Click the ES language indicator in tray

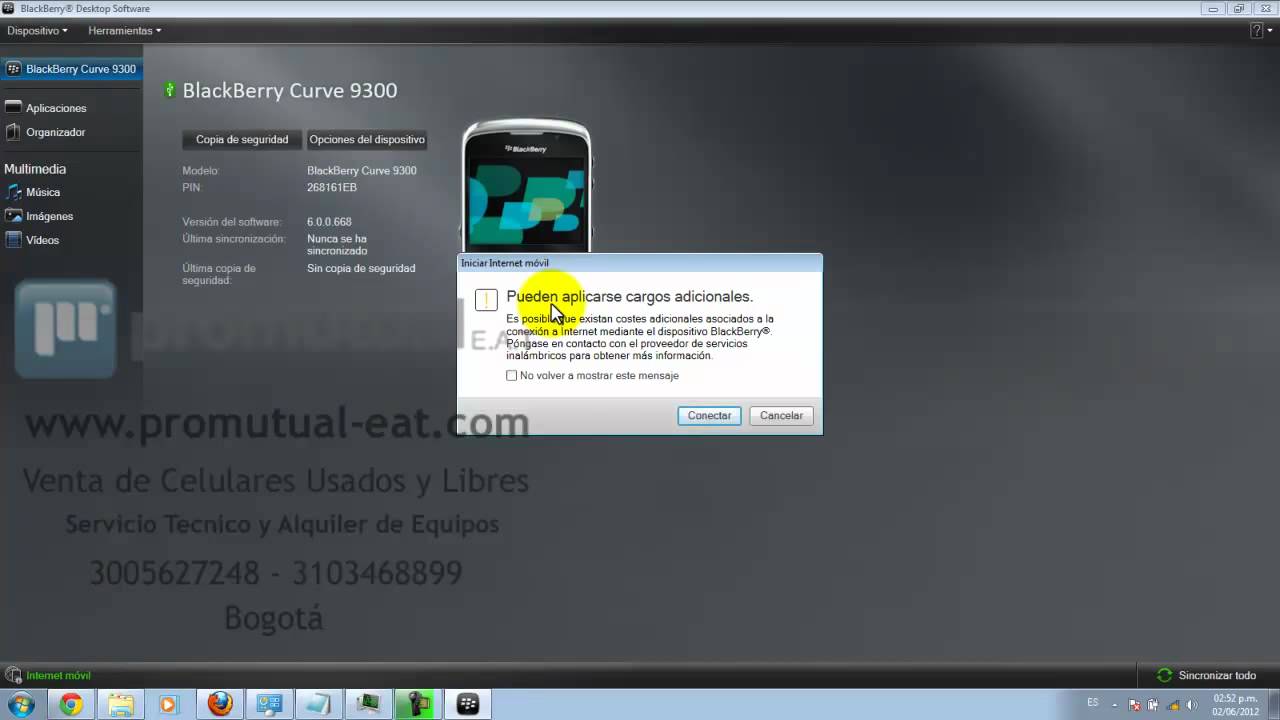pyautogui.click(x=1092, y=703)
